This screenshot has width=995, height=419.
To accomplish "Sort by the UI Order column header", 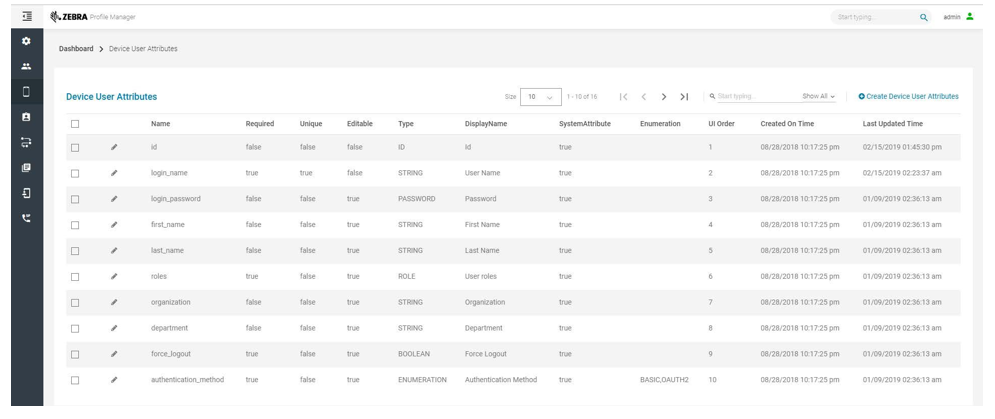I will (x=721, y=124).
